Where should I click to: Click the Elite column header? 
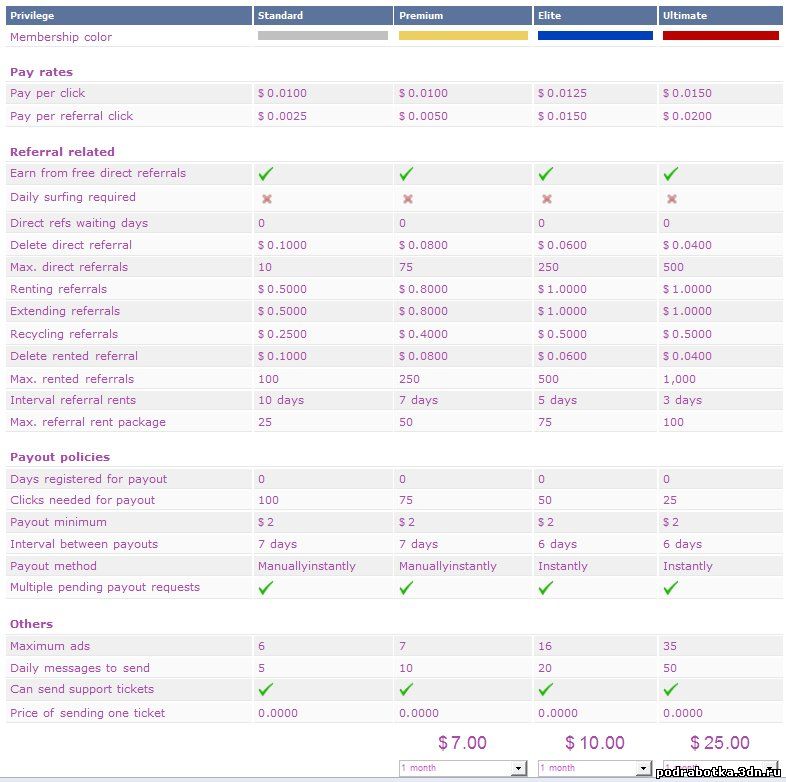pos(595,16)
